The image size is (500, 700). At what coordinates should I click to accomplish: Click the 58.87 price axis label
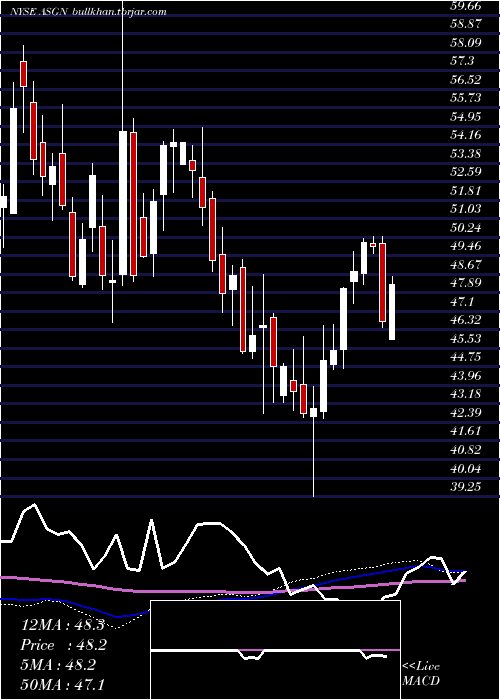(x=465, y=25)
